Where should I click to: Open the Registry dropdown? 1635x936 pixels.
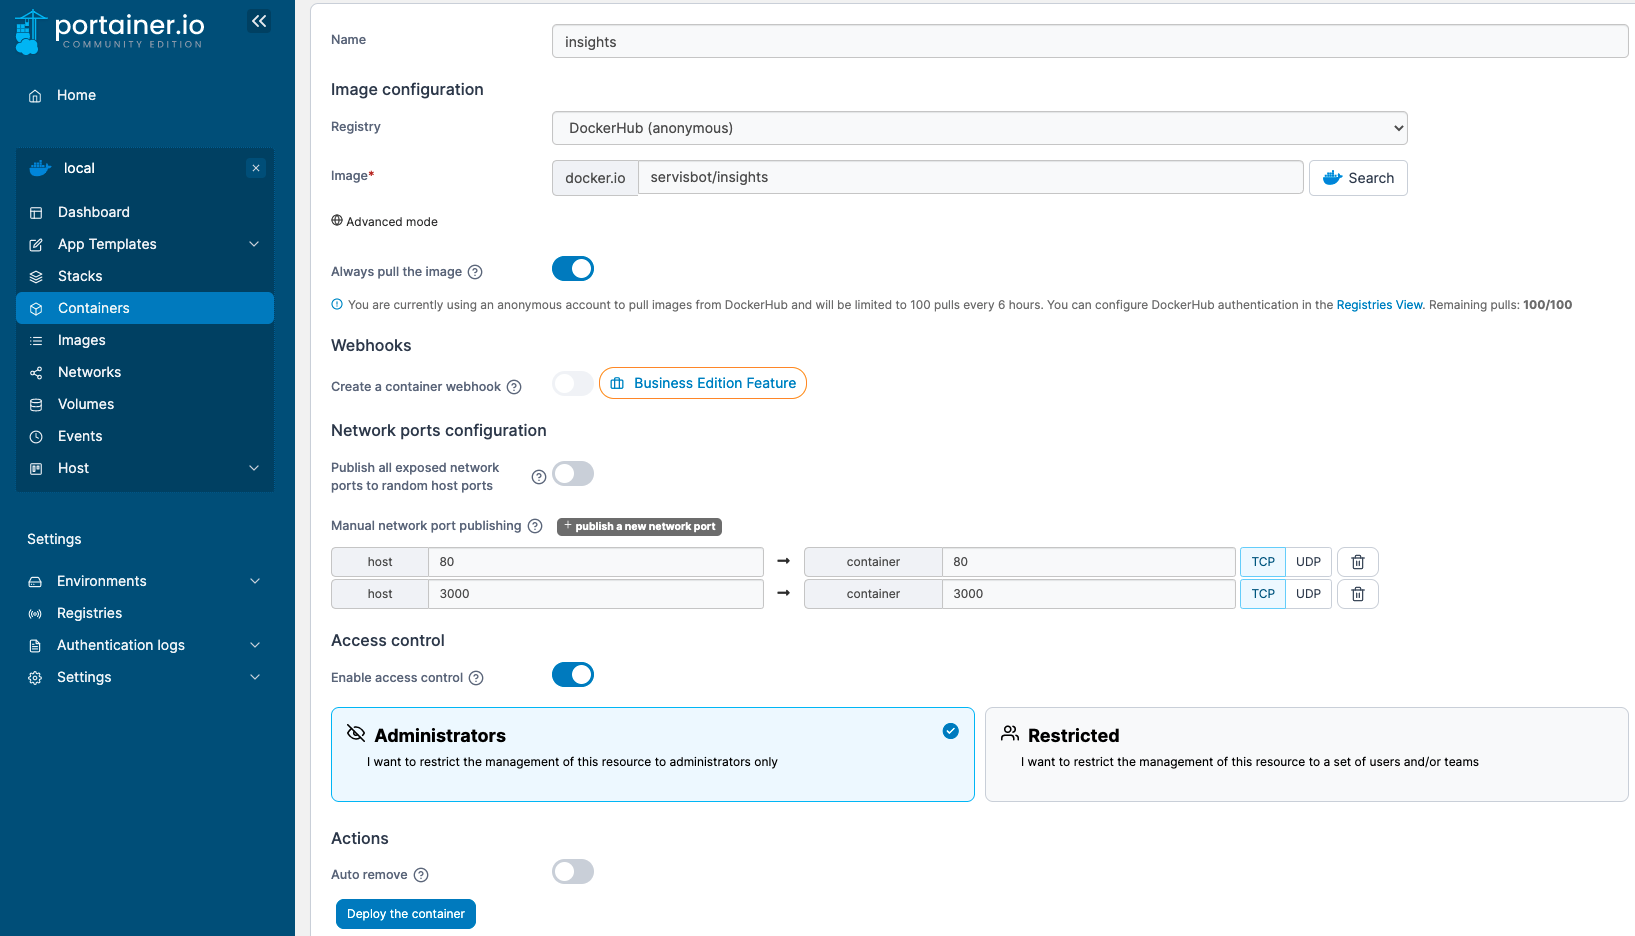tap(980, 128)
